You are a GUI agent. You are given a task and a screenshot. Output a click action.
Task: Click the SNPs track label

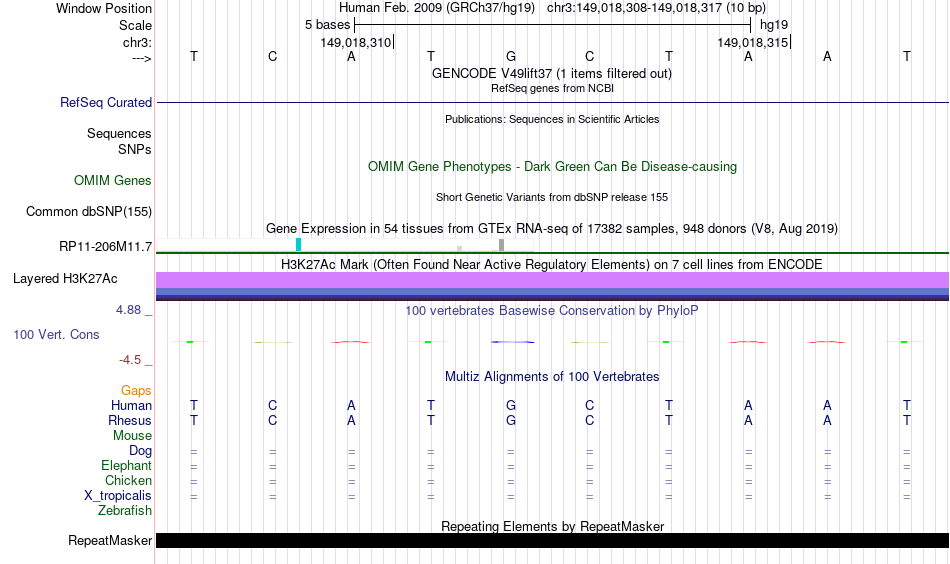[135, 149]
